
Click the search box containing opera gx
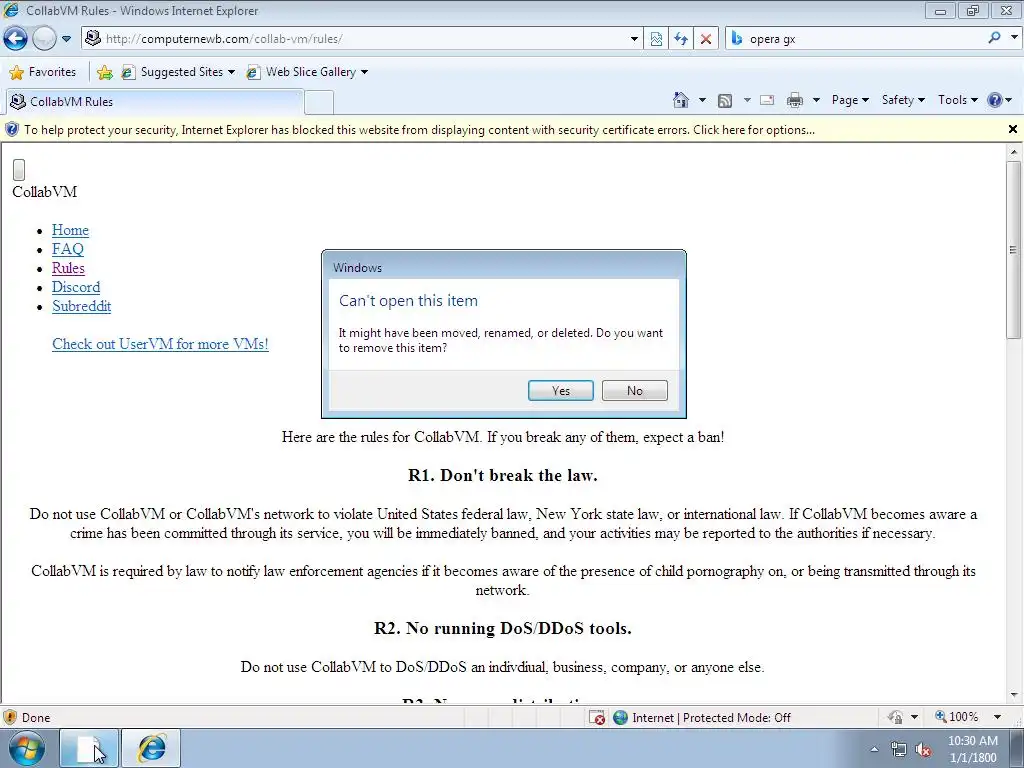point(856,39)
